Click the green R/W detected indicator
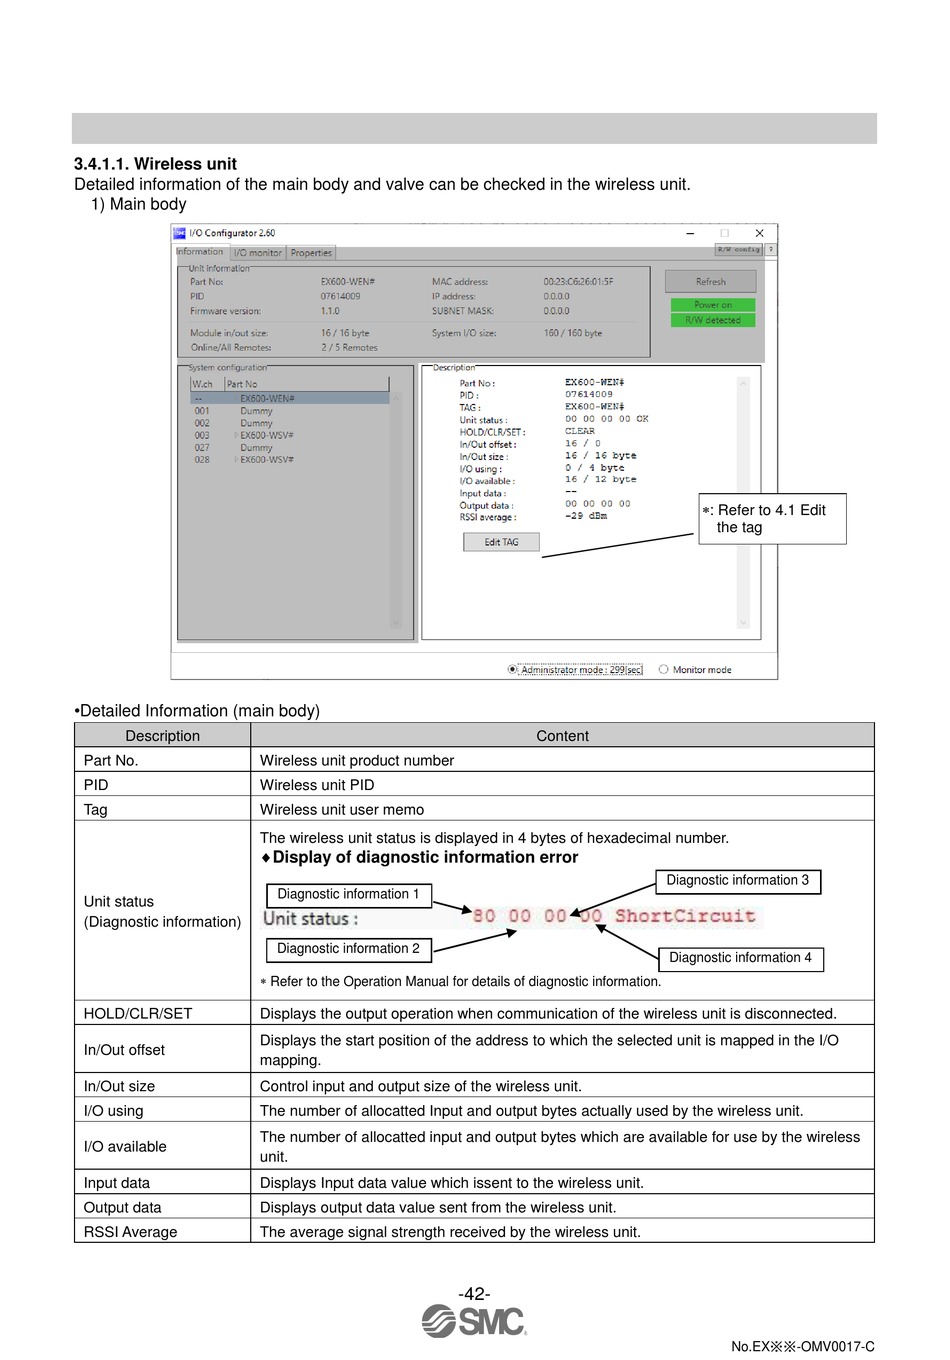 pos(713,320)
